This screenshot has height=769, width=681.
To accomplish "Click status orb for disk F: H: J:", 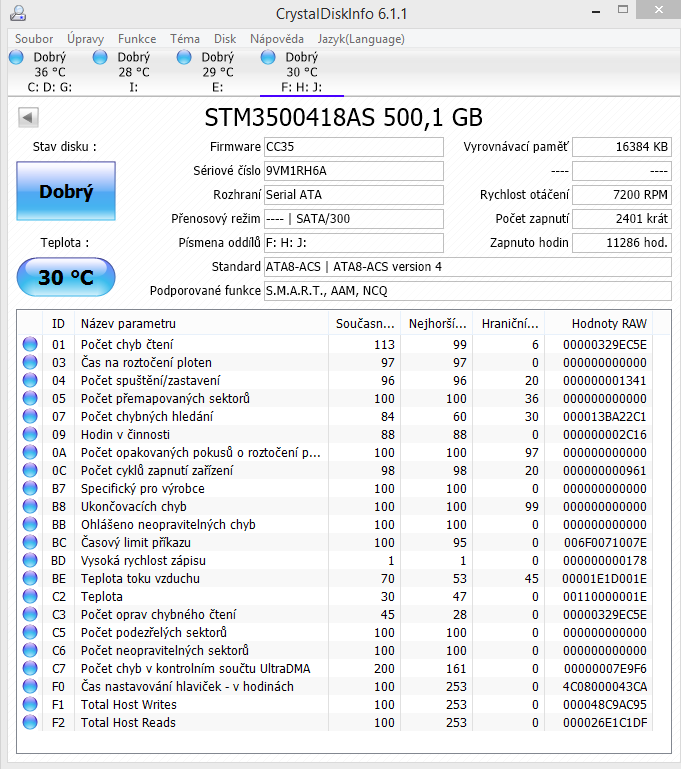I will [x=268, y=57].
